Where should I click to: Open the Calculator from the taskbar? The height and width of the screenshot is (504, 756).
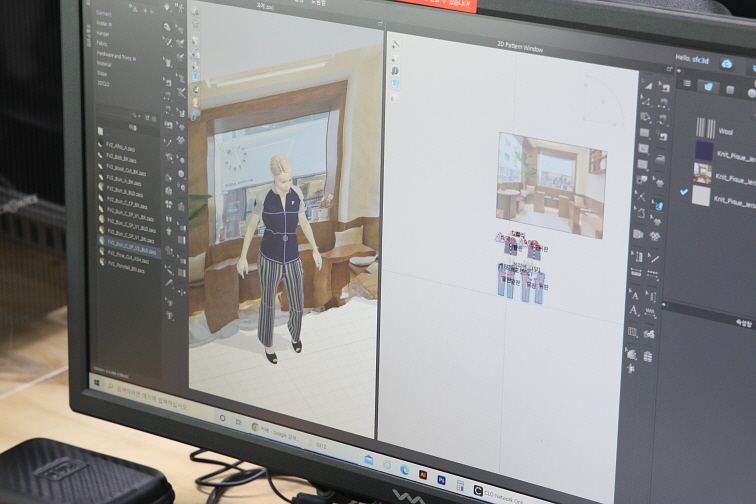tap(460, 485)
